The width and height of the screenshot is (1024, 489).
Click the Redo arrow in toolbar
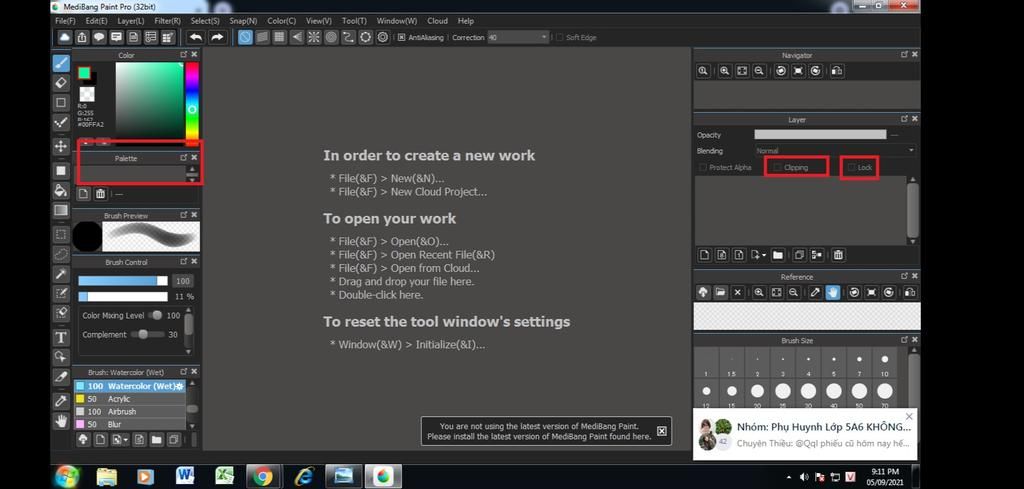pyautogui.click(x=217, y=37)
